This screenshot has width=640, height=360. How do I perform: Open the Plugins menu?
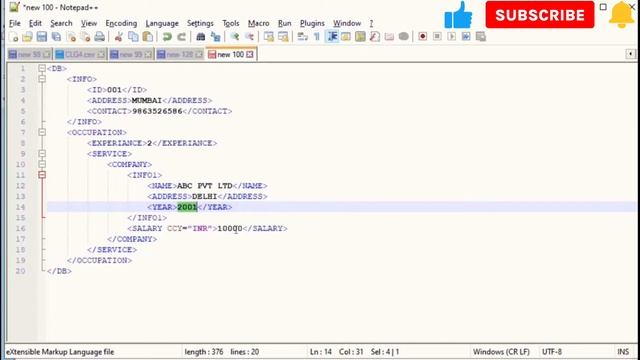[312, 23]
